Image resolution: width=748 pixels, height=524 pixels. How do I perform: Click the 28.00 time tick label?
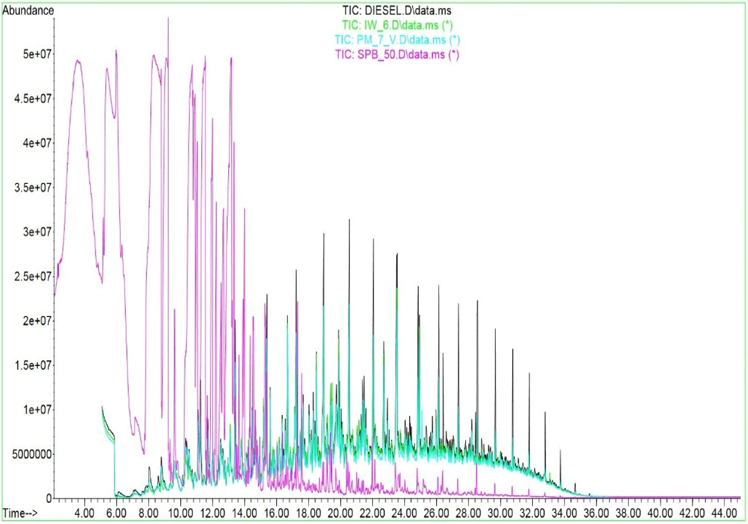click(468, 514)
